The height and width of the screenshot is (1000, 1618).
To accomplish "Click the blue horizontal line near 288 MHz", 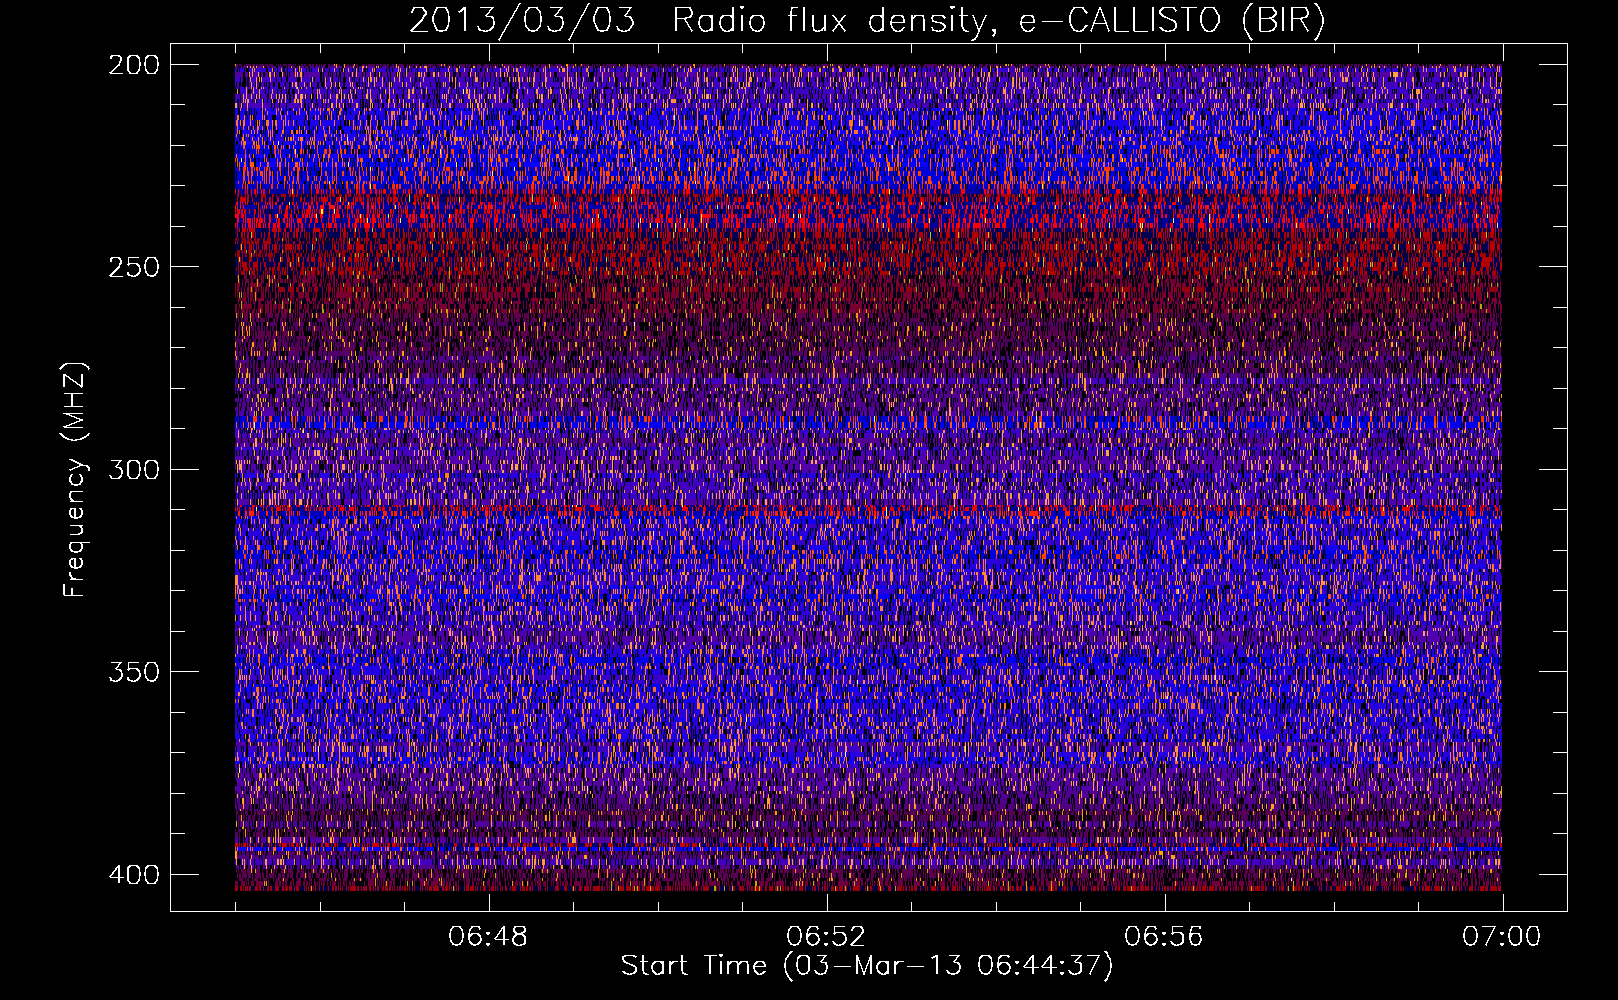I will [868, 422].
